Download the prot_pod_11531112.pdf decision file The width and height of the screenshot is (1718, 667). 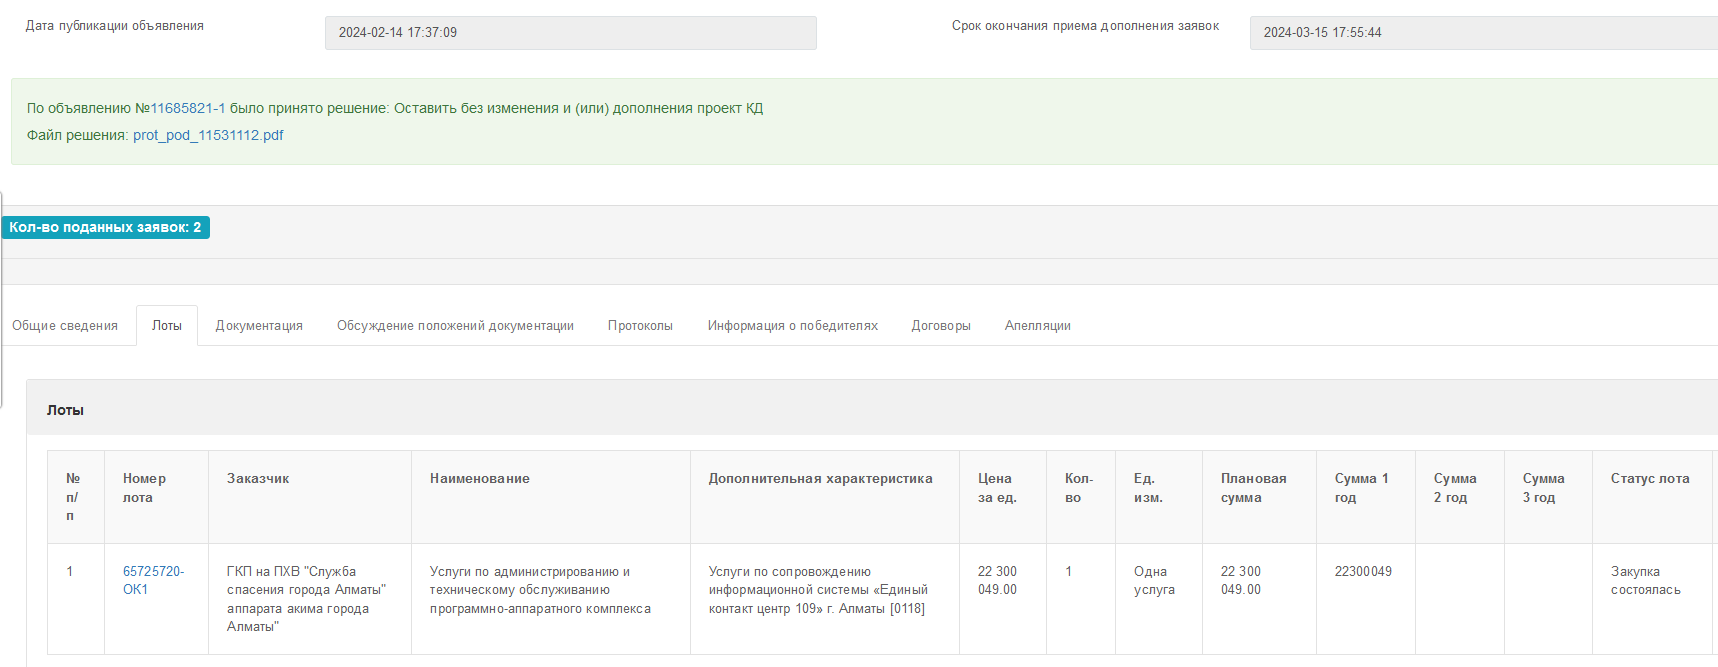[x=208, y=135]
